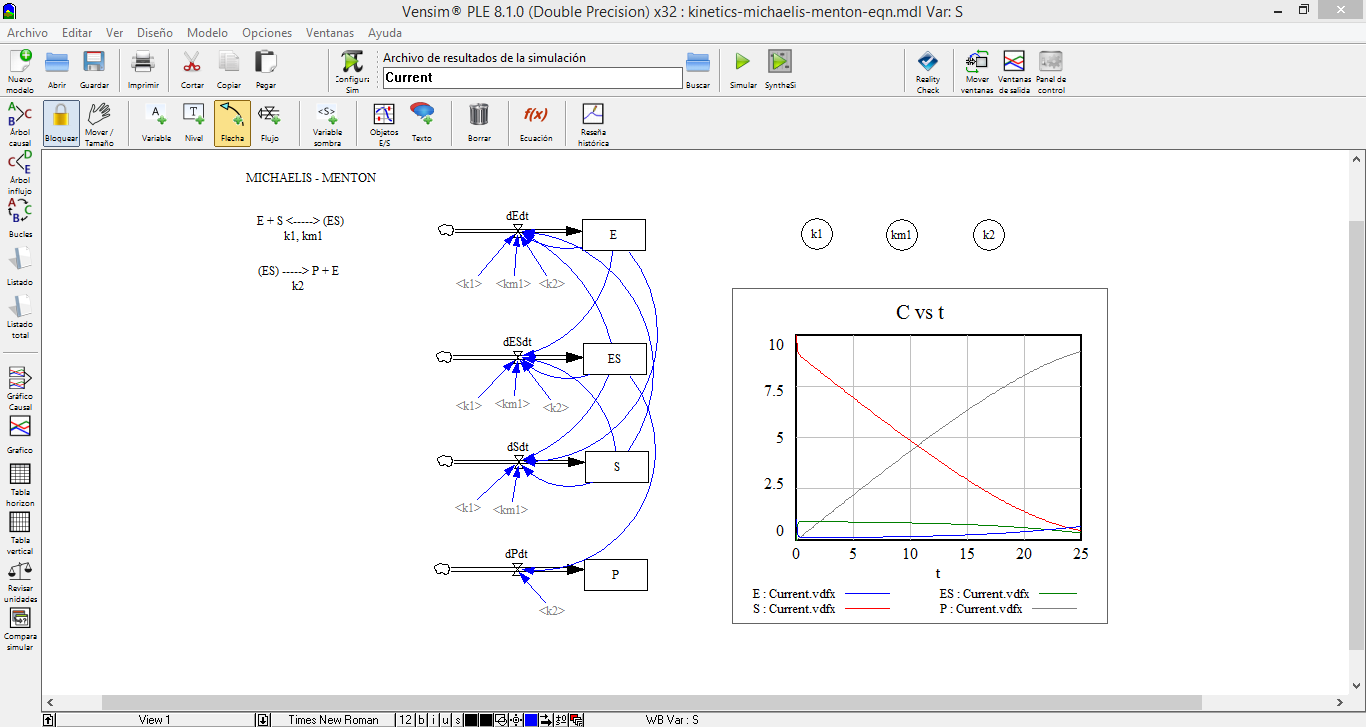The image size is (1366, 727).
Task: Click the Bucles loops tool
Action: click(20, 217)
